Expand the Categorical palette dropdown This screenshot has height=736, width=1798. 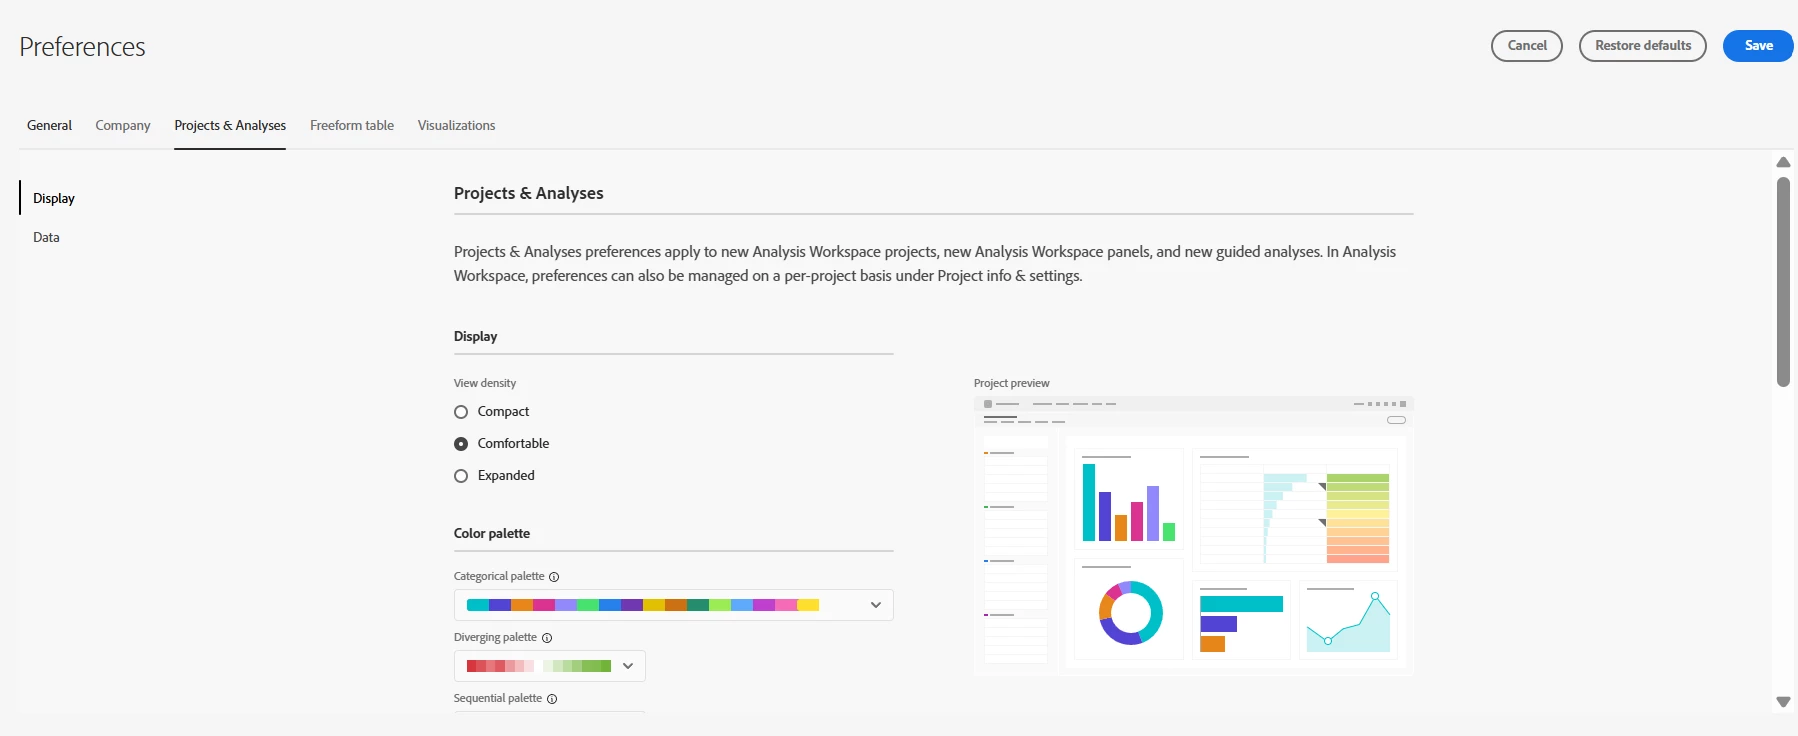click(x=674, y=605)
